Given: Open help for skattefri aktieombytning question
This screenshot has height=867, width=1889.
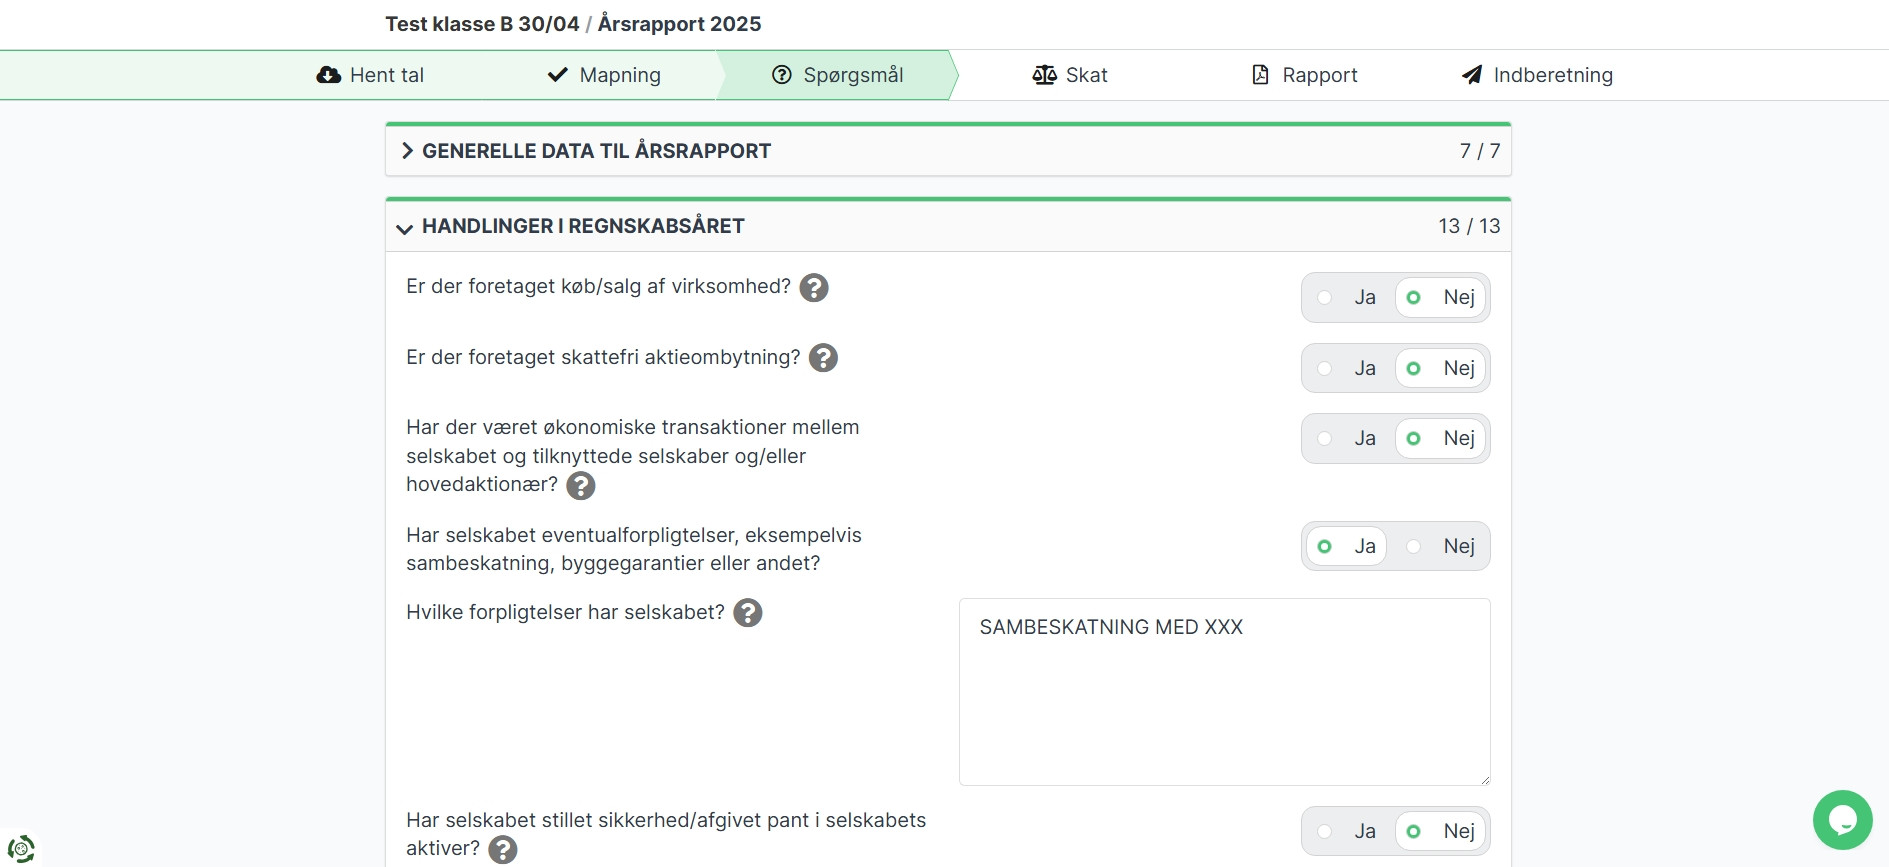Looking at the screenshot, I should point(824,358).
